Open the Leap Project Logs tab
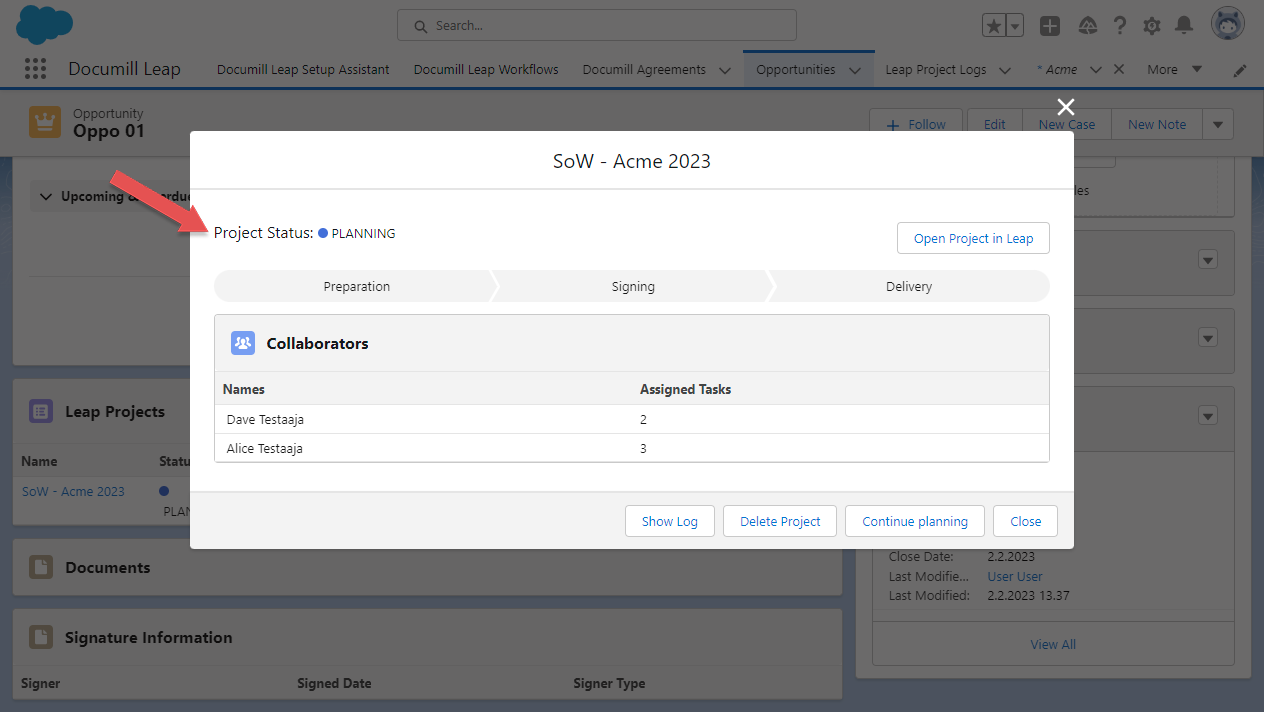 click(x=935, y=69)
